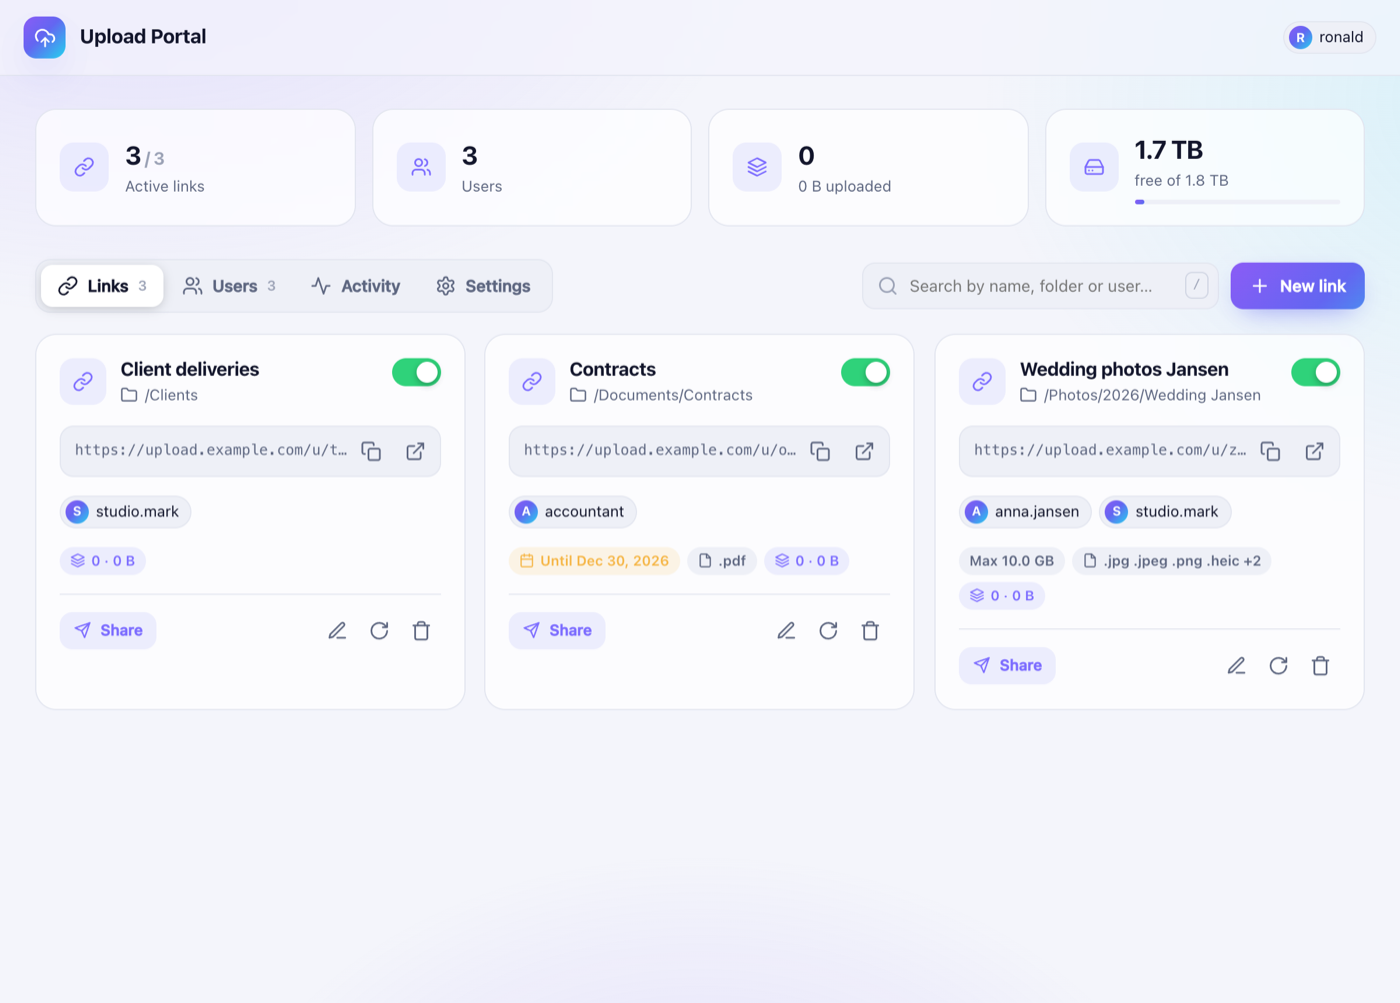Disable the Client deliveries link toggle
Viewport: 1400px width, 1003px height.
coord(416,372)
